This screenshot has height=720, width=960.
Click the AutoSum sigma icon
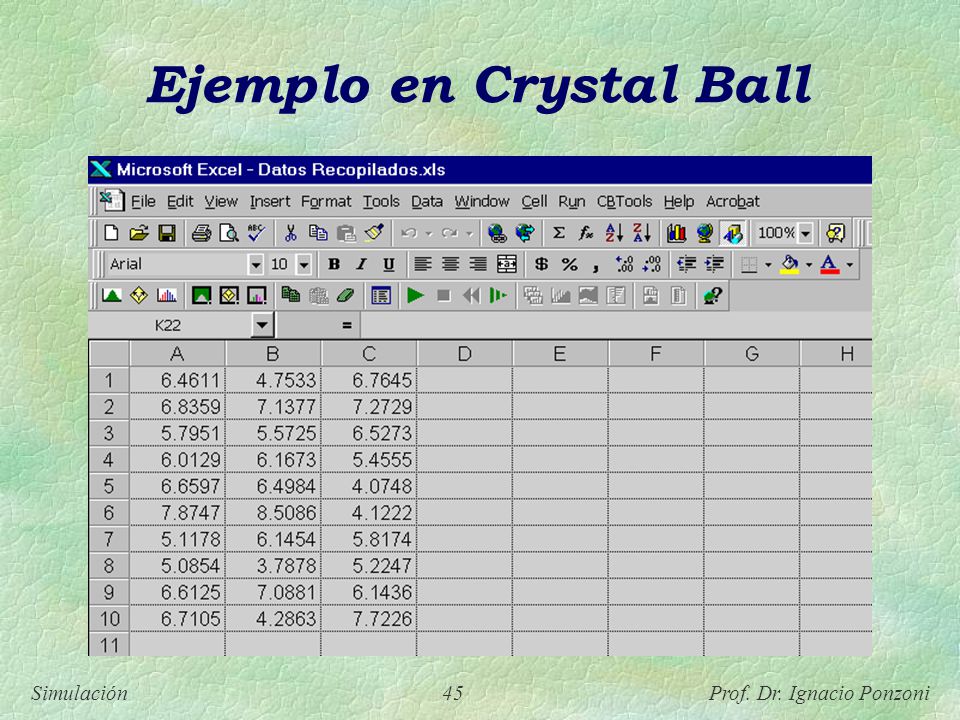[558, 233]
